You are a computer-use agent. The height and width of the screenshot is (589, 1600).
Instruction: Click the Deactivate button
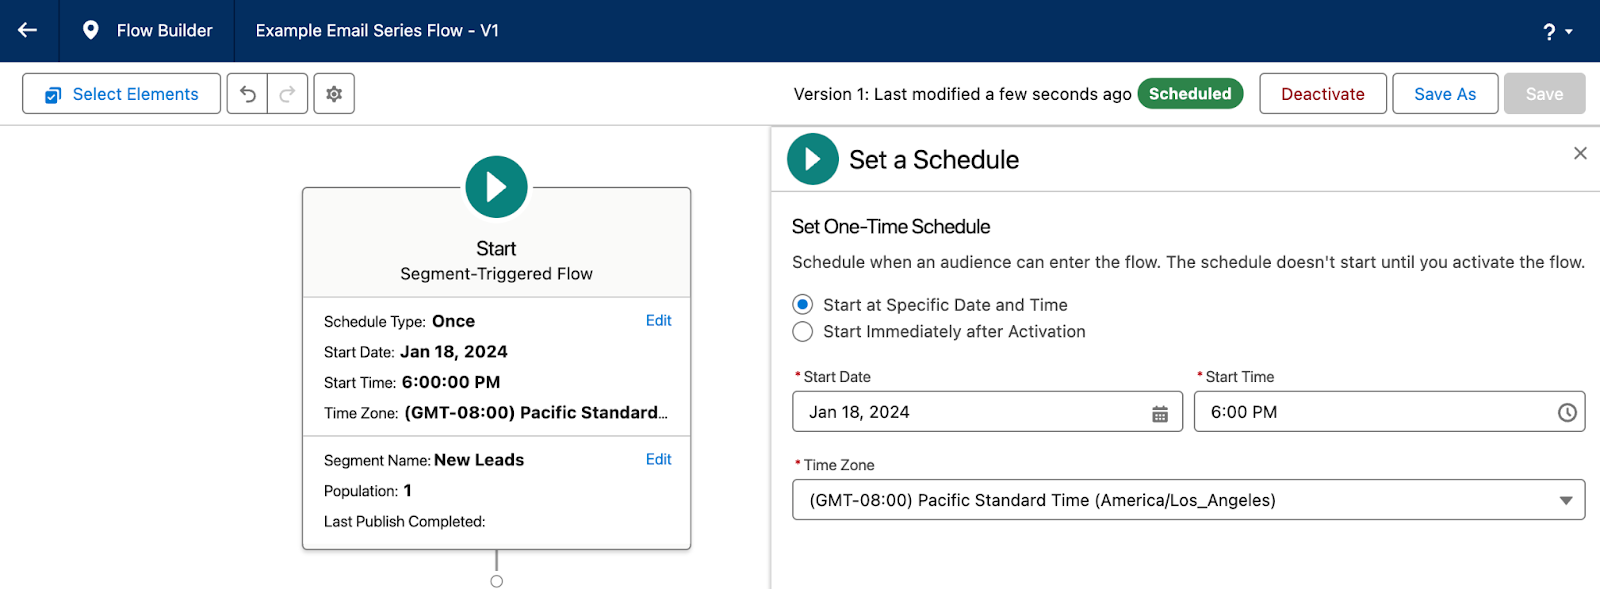[x=1322, y=94]
